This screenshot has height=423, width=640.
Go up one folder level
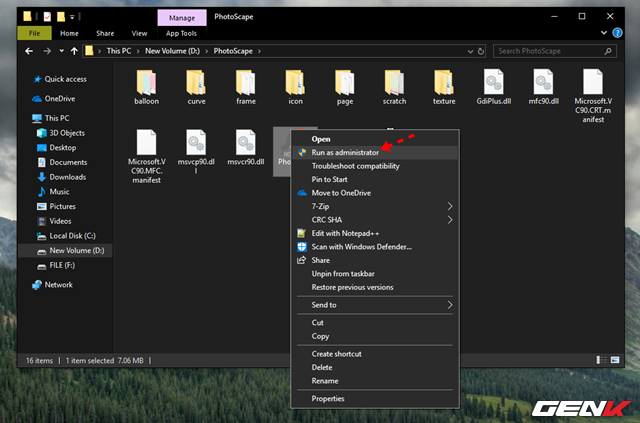click(x=74, y=51)
